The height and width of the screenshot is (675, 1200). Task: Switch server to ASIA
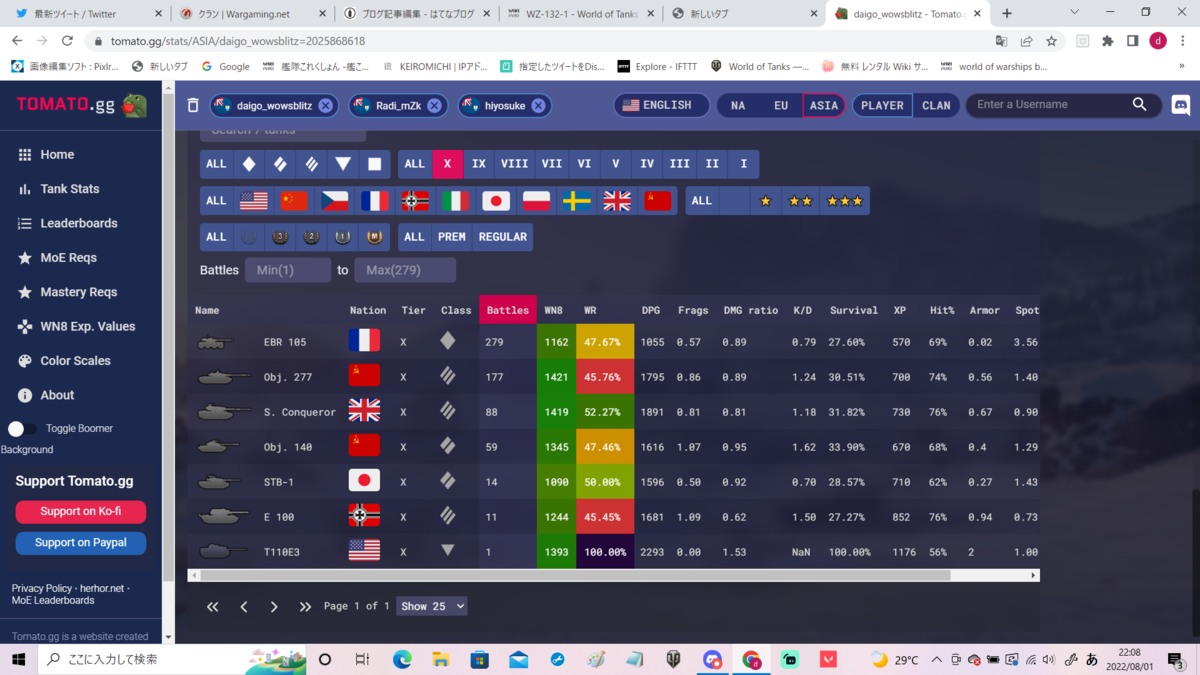pyautogui.click(x=824, y=105)
